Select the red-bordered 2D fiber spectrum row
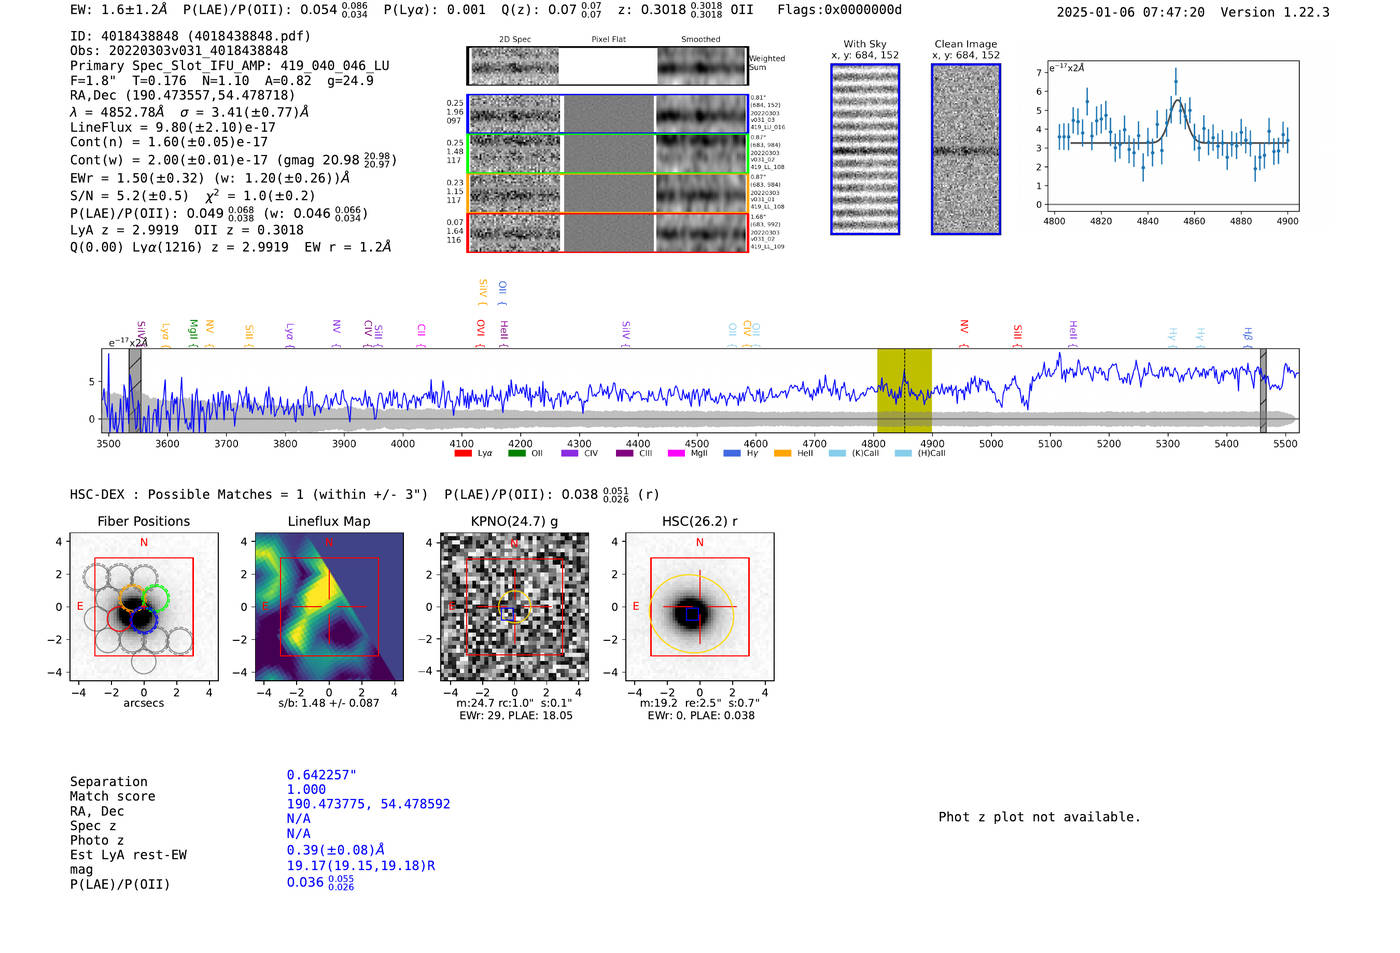This screenshot has height=953, width=1400. click(x=607, y=232)
